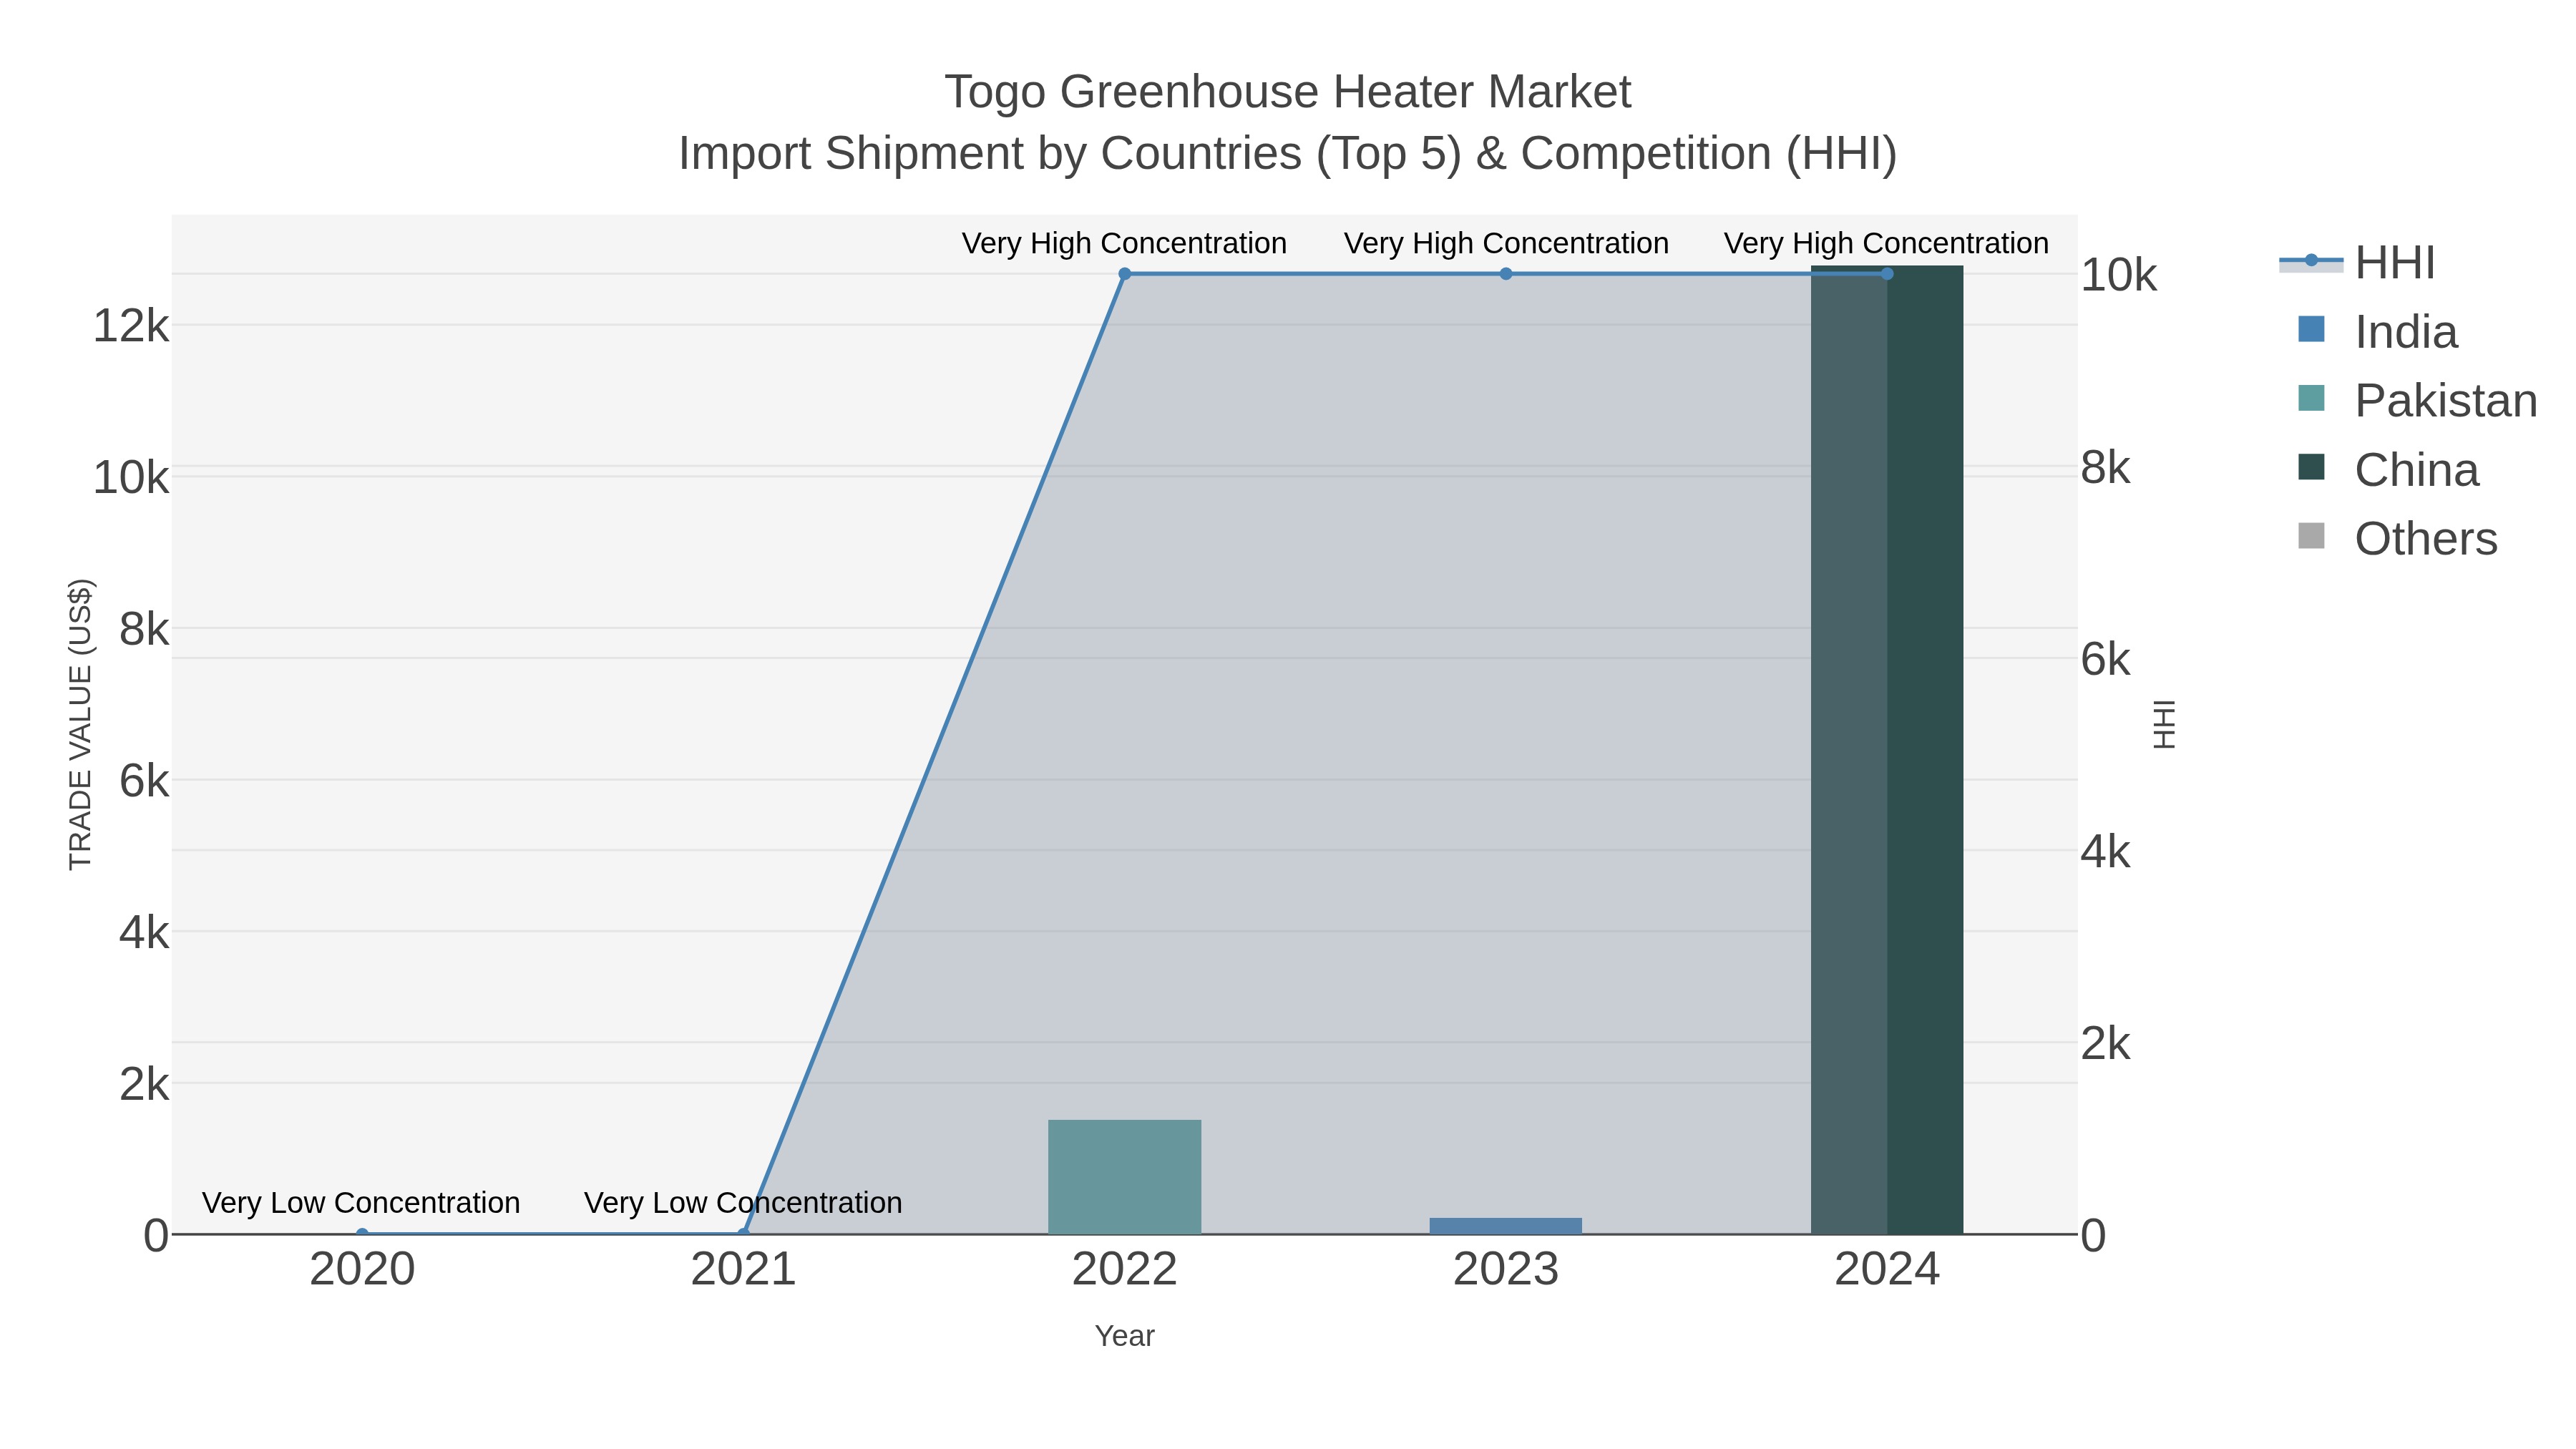The image size is (2576, 1449).
Task: Click the HHI data point at 2022
Action: point(1124,274)
